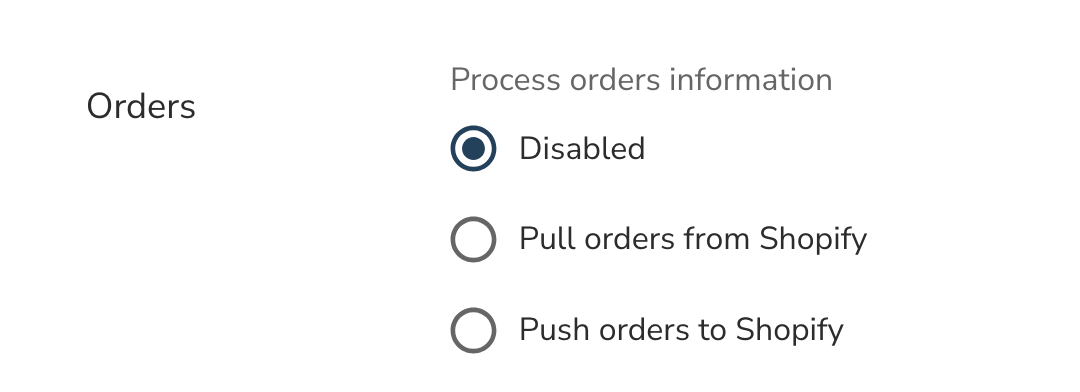Click the Orders section heading
Image resolution: width=1080 pixels, height=392 pixels.
pyautogui.click(x=141, y=107)
